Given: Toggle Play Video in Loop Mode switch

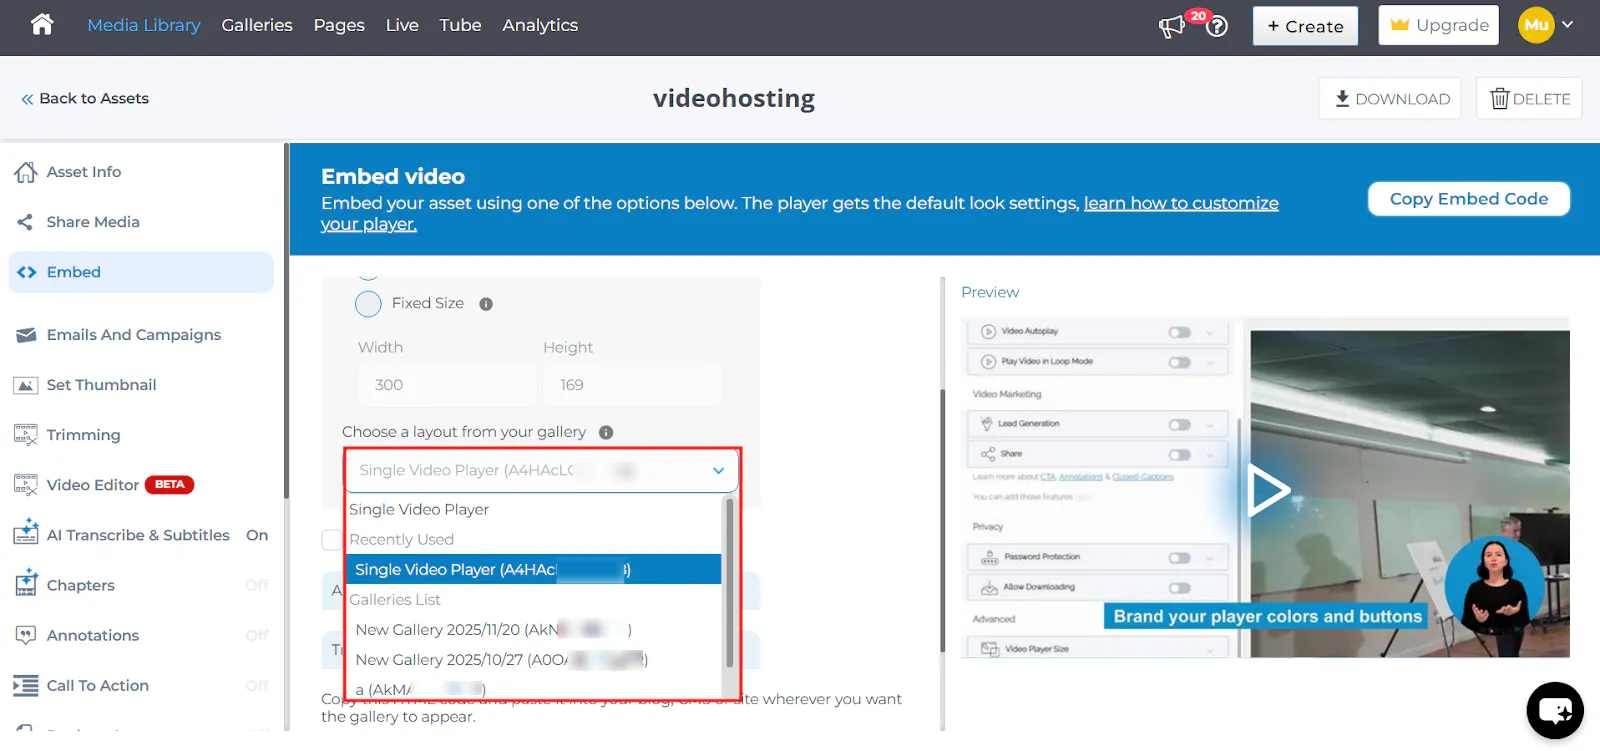Looking at the screenshot, I should (1180, 362).
